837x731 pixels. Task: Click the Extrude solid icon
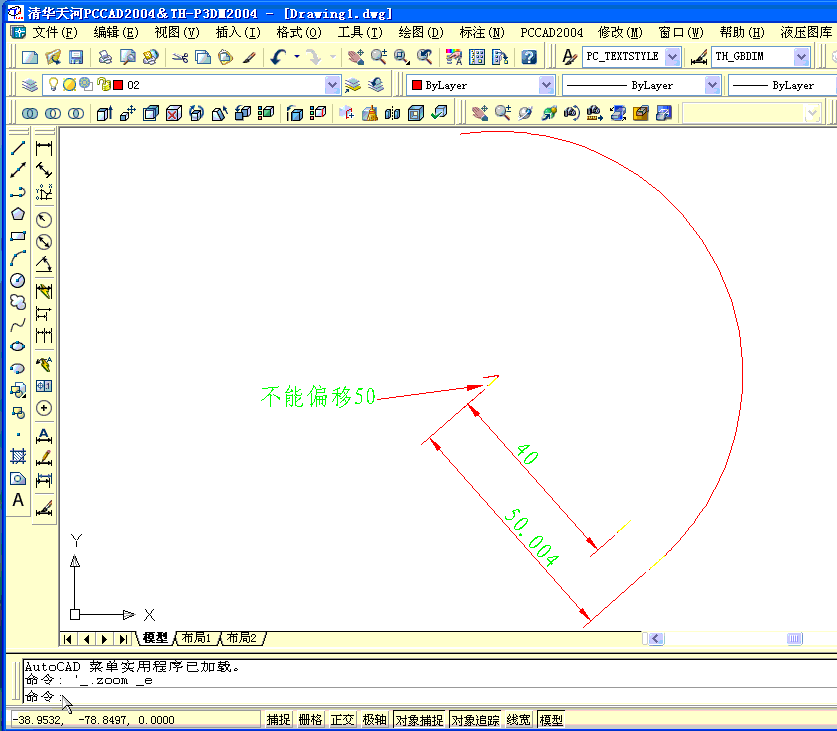click(104, 113)
